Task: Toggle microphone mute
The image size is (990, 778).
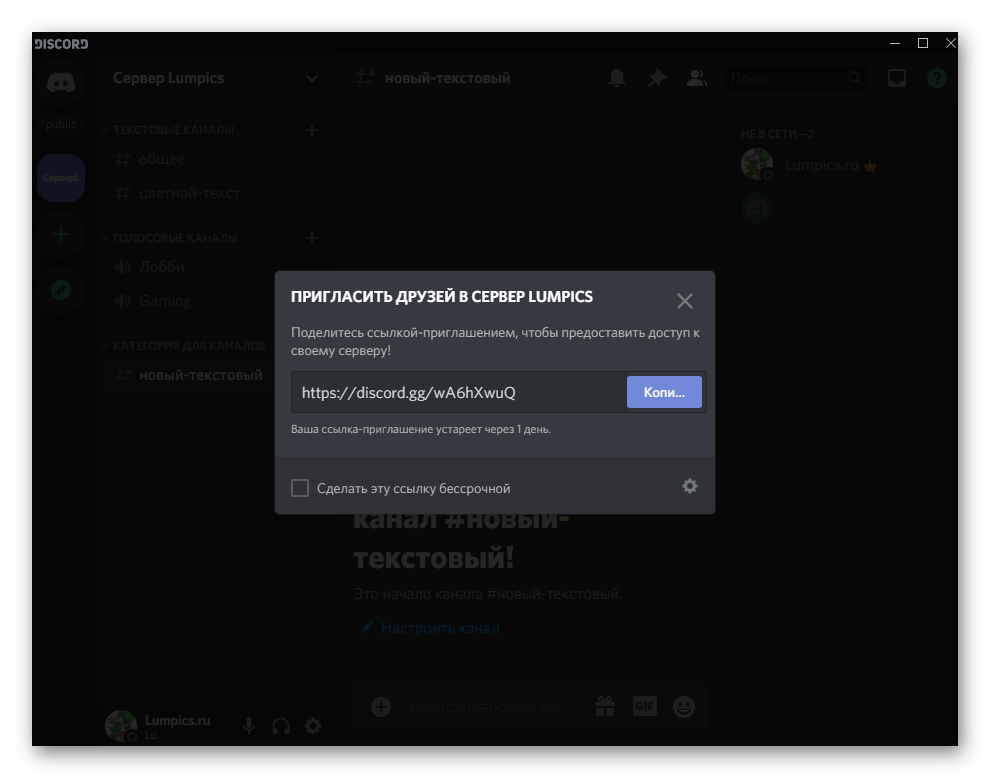Action: click(x=249, y=726)
